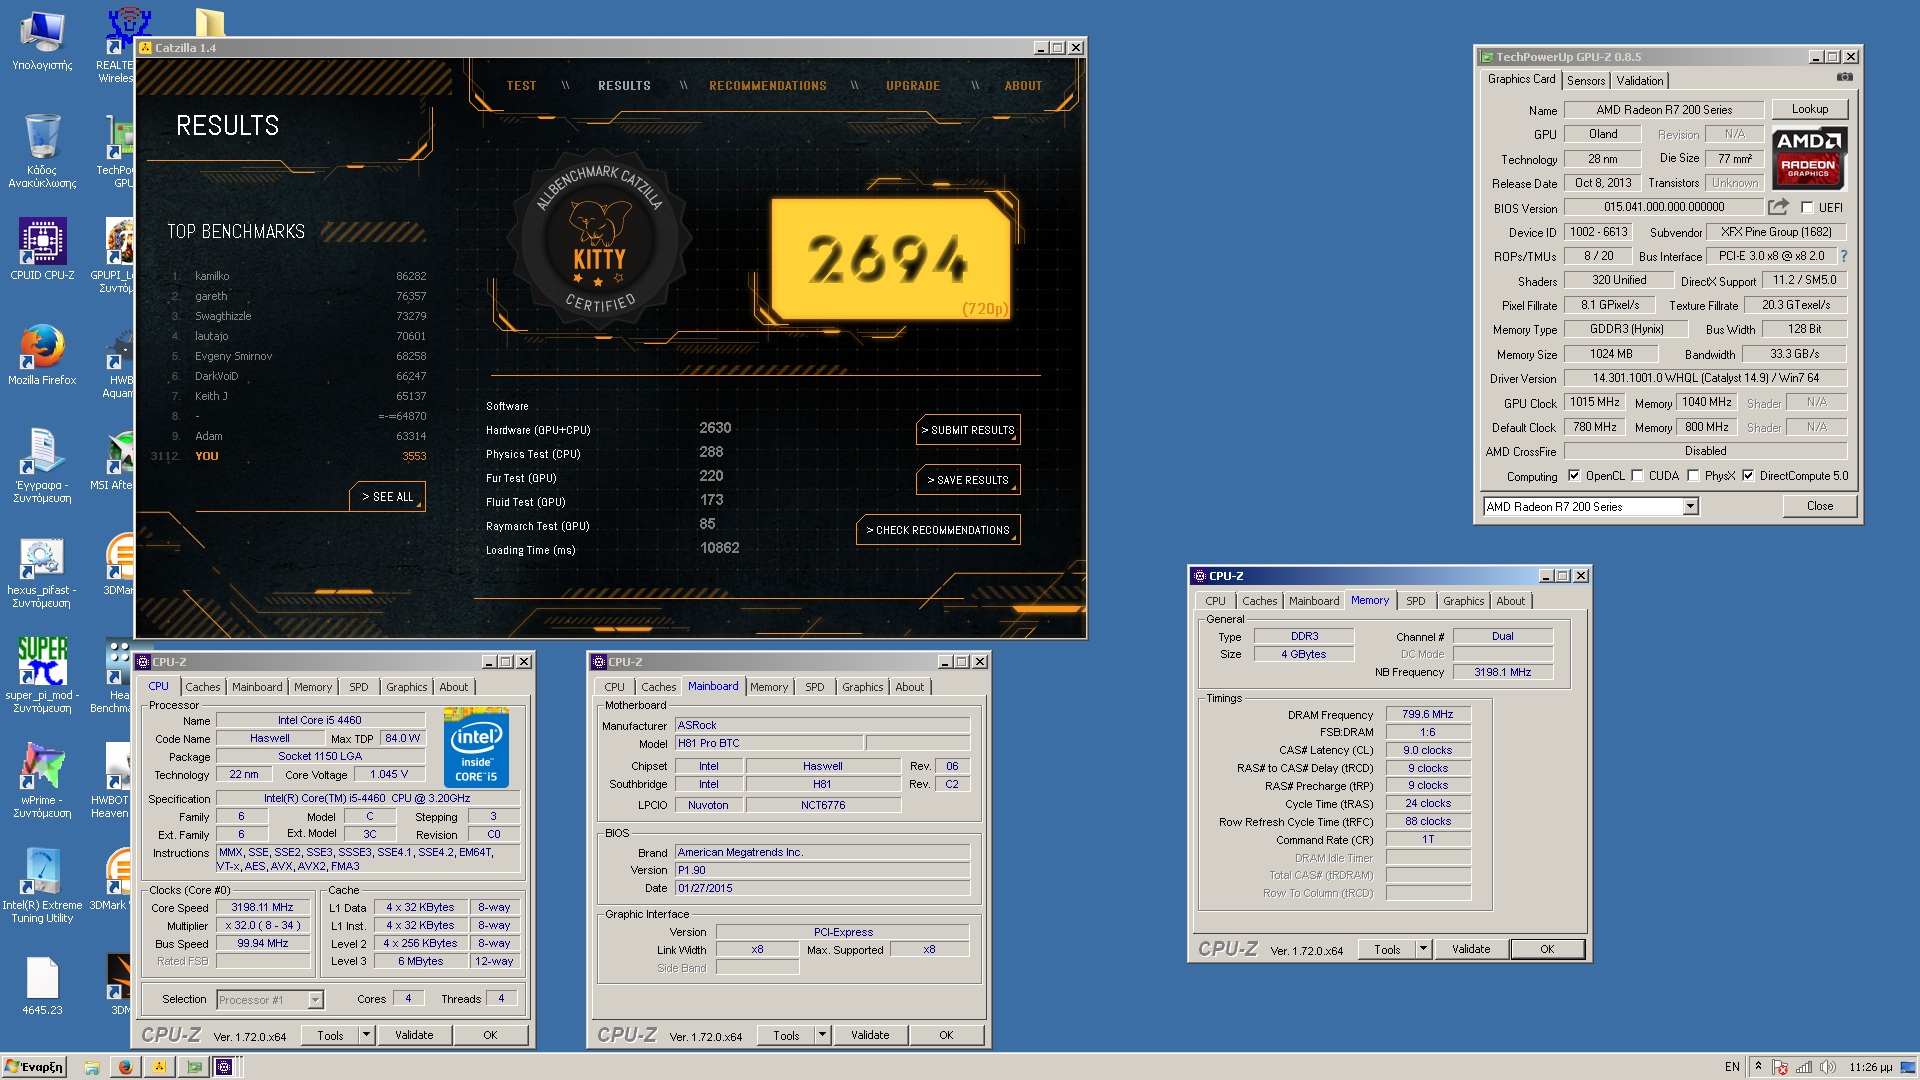Click Save Results in Catzilla
This screenshot has height=1080, width=1920.
click(968, 480)
